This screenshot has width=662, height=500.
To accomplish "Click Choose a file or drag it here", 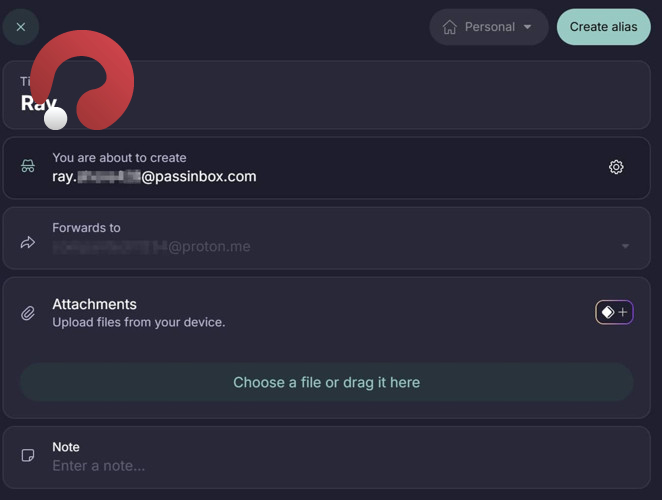I will [326, 382].
